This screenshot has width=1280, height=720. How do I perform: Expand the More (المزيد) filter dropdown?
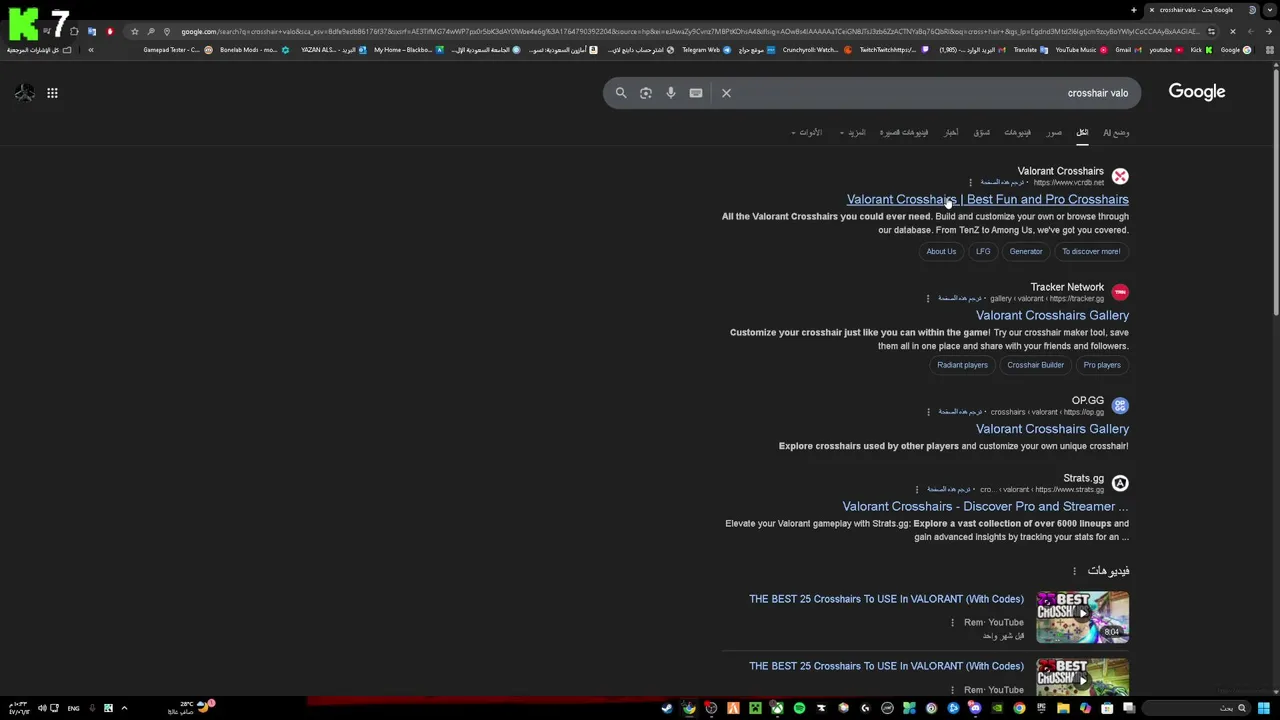pos(853,132)
